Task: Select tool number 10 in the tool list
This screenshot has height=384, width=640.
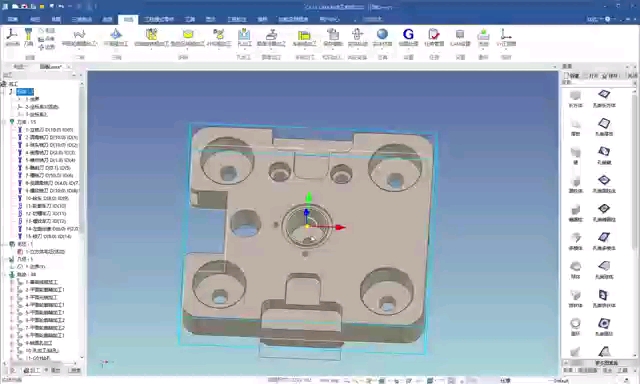Action: pyautogui.click(x=47, y=198)
